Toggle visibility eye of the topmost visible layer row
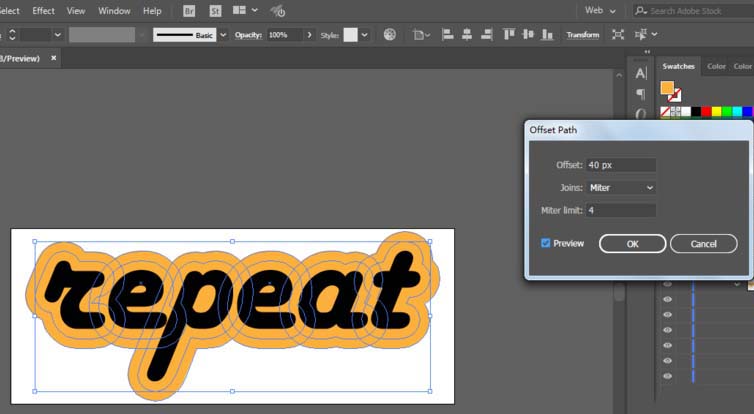 tap(667, 285)
